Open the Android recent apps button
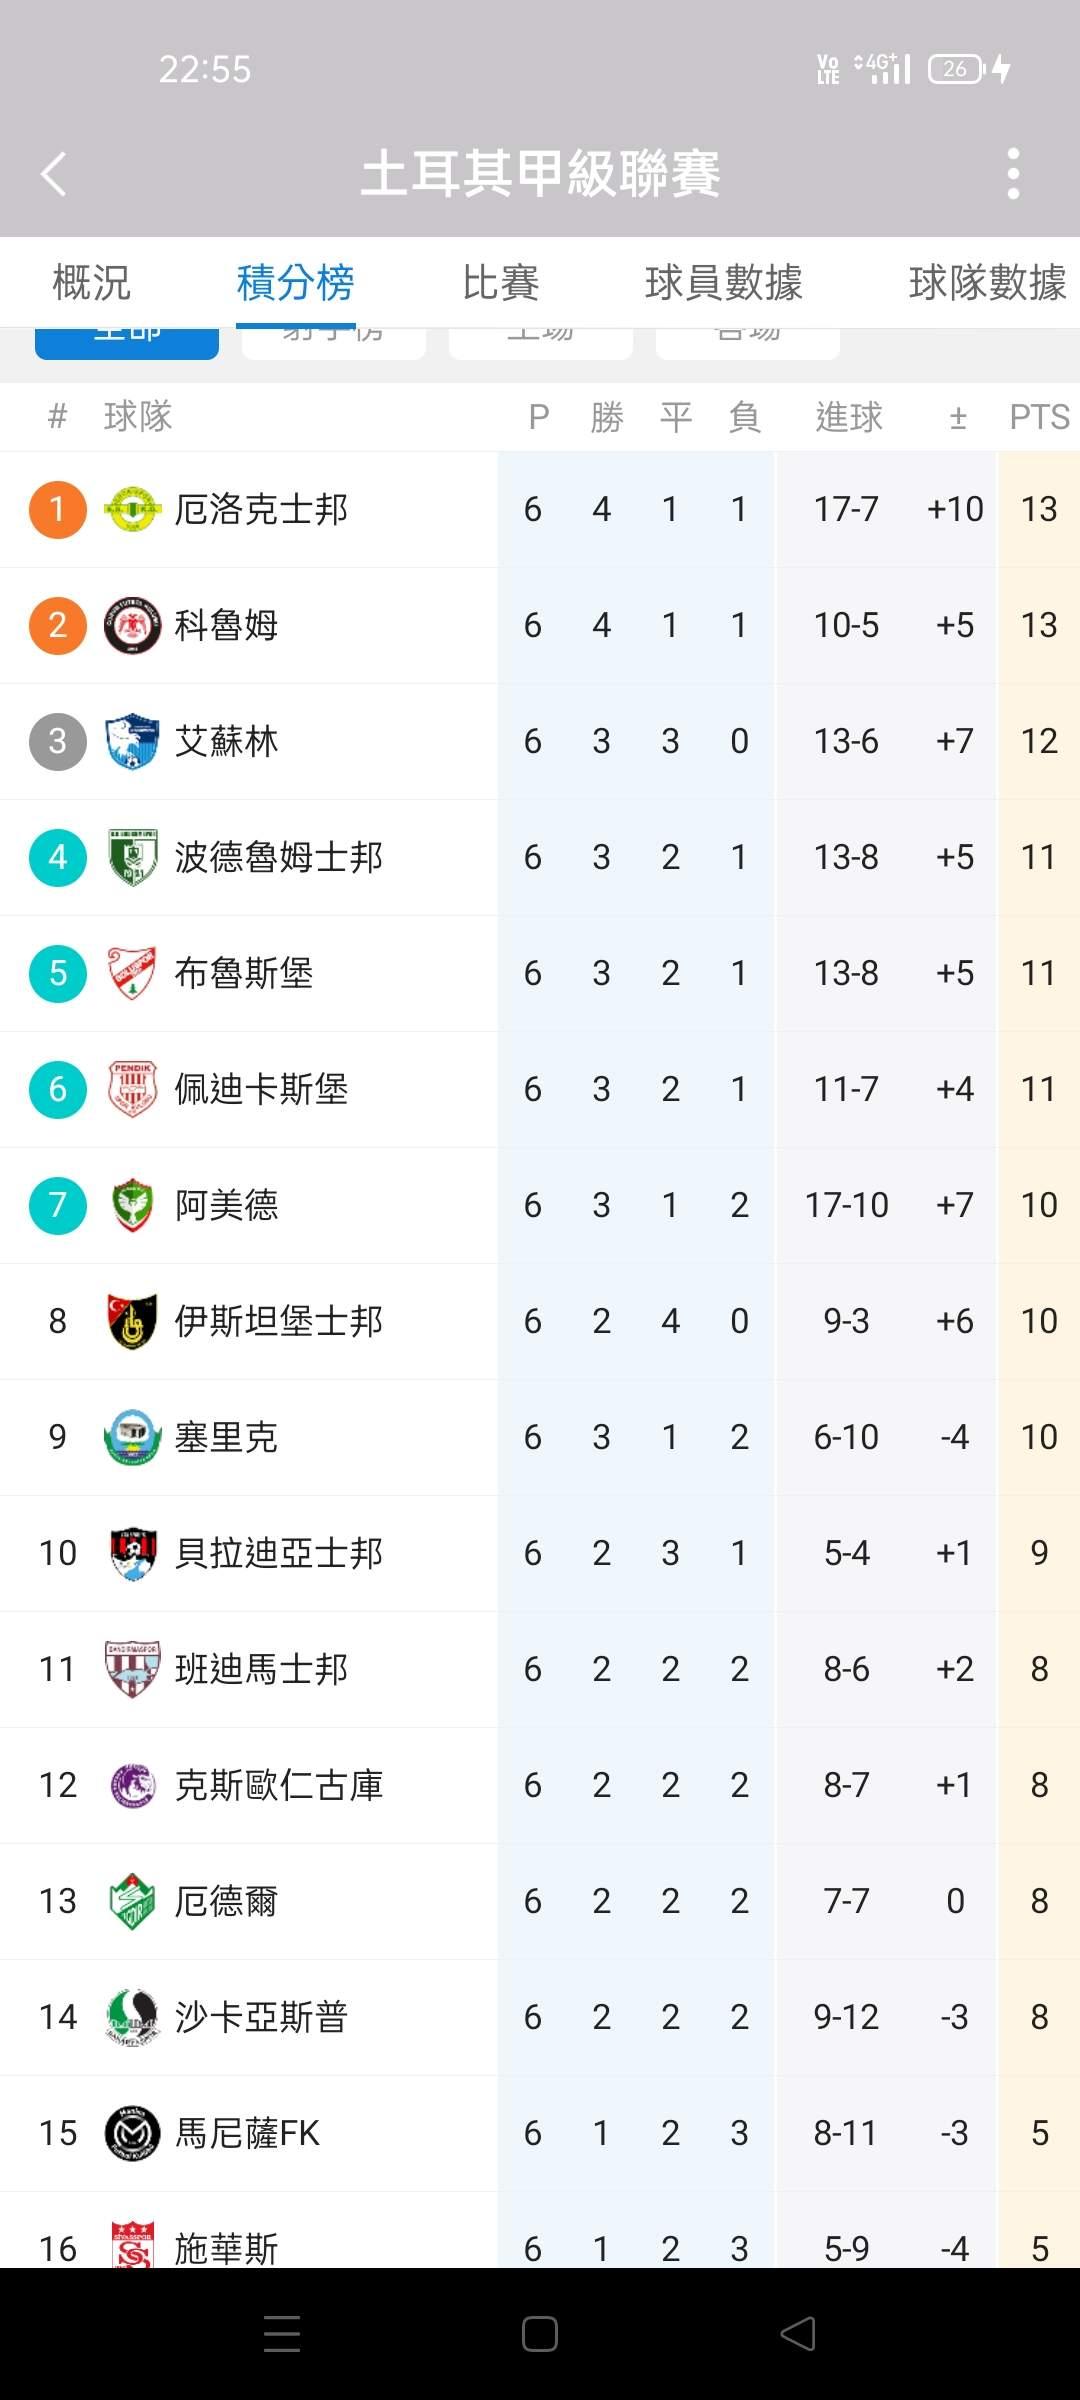 point(282,2334)
